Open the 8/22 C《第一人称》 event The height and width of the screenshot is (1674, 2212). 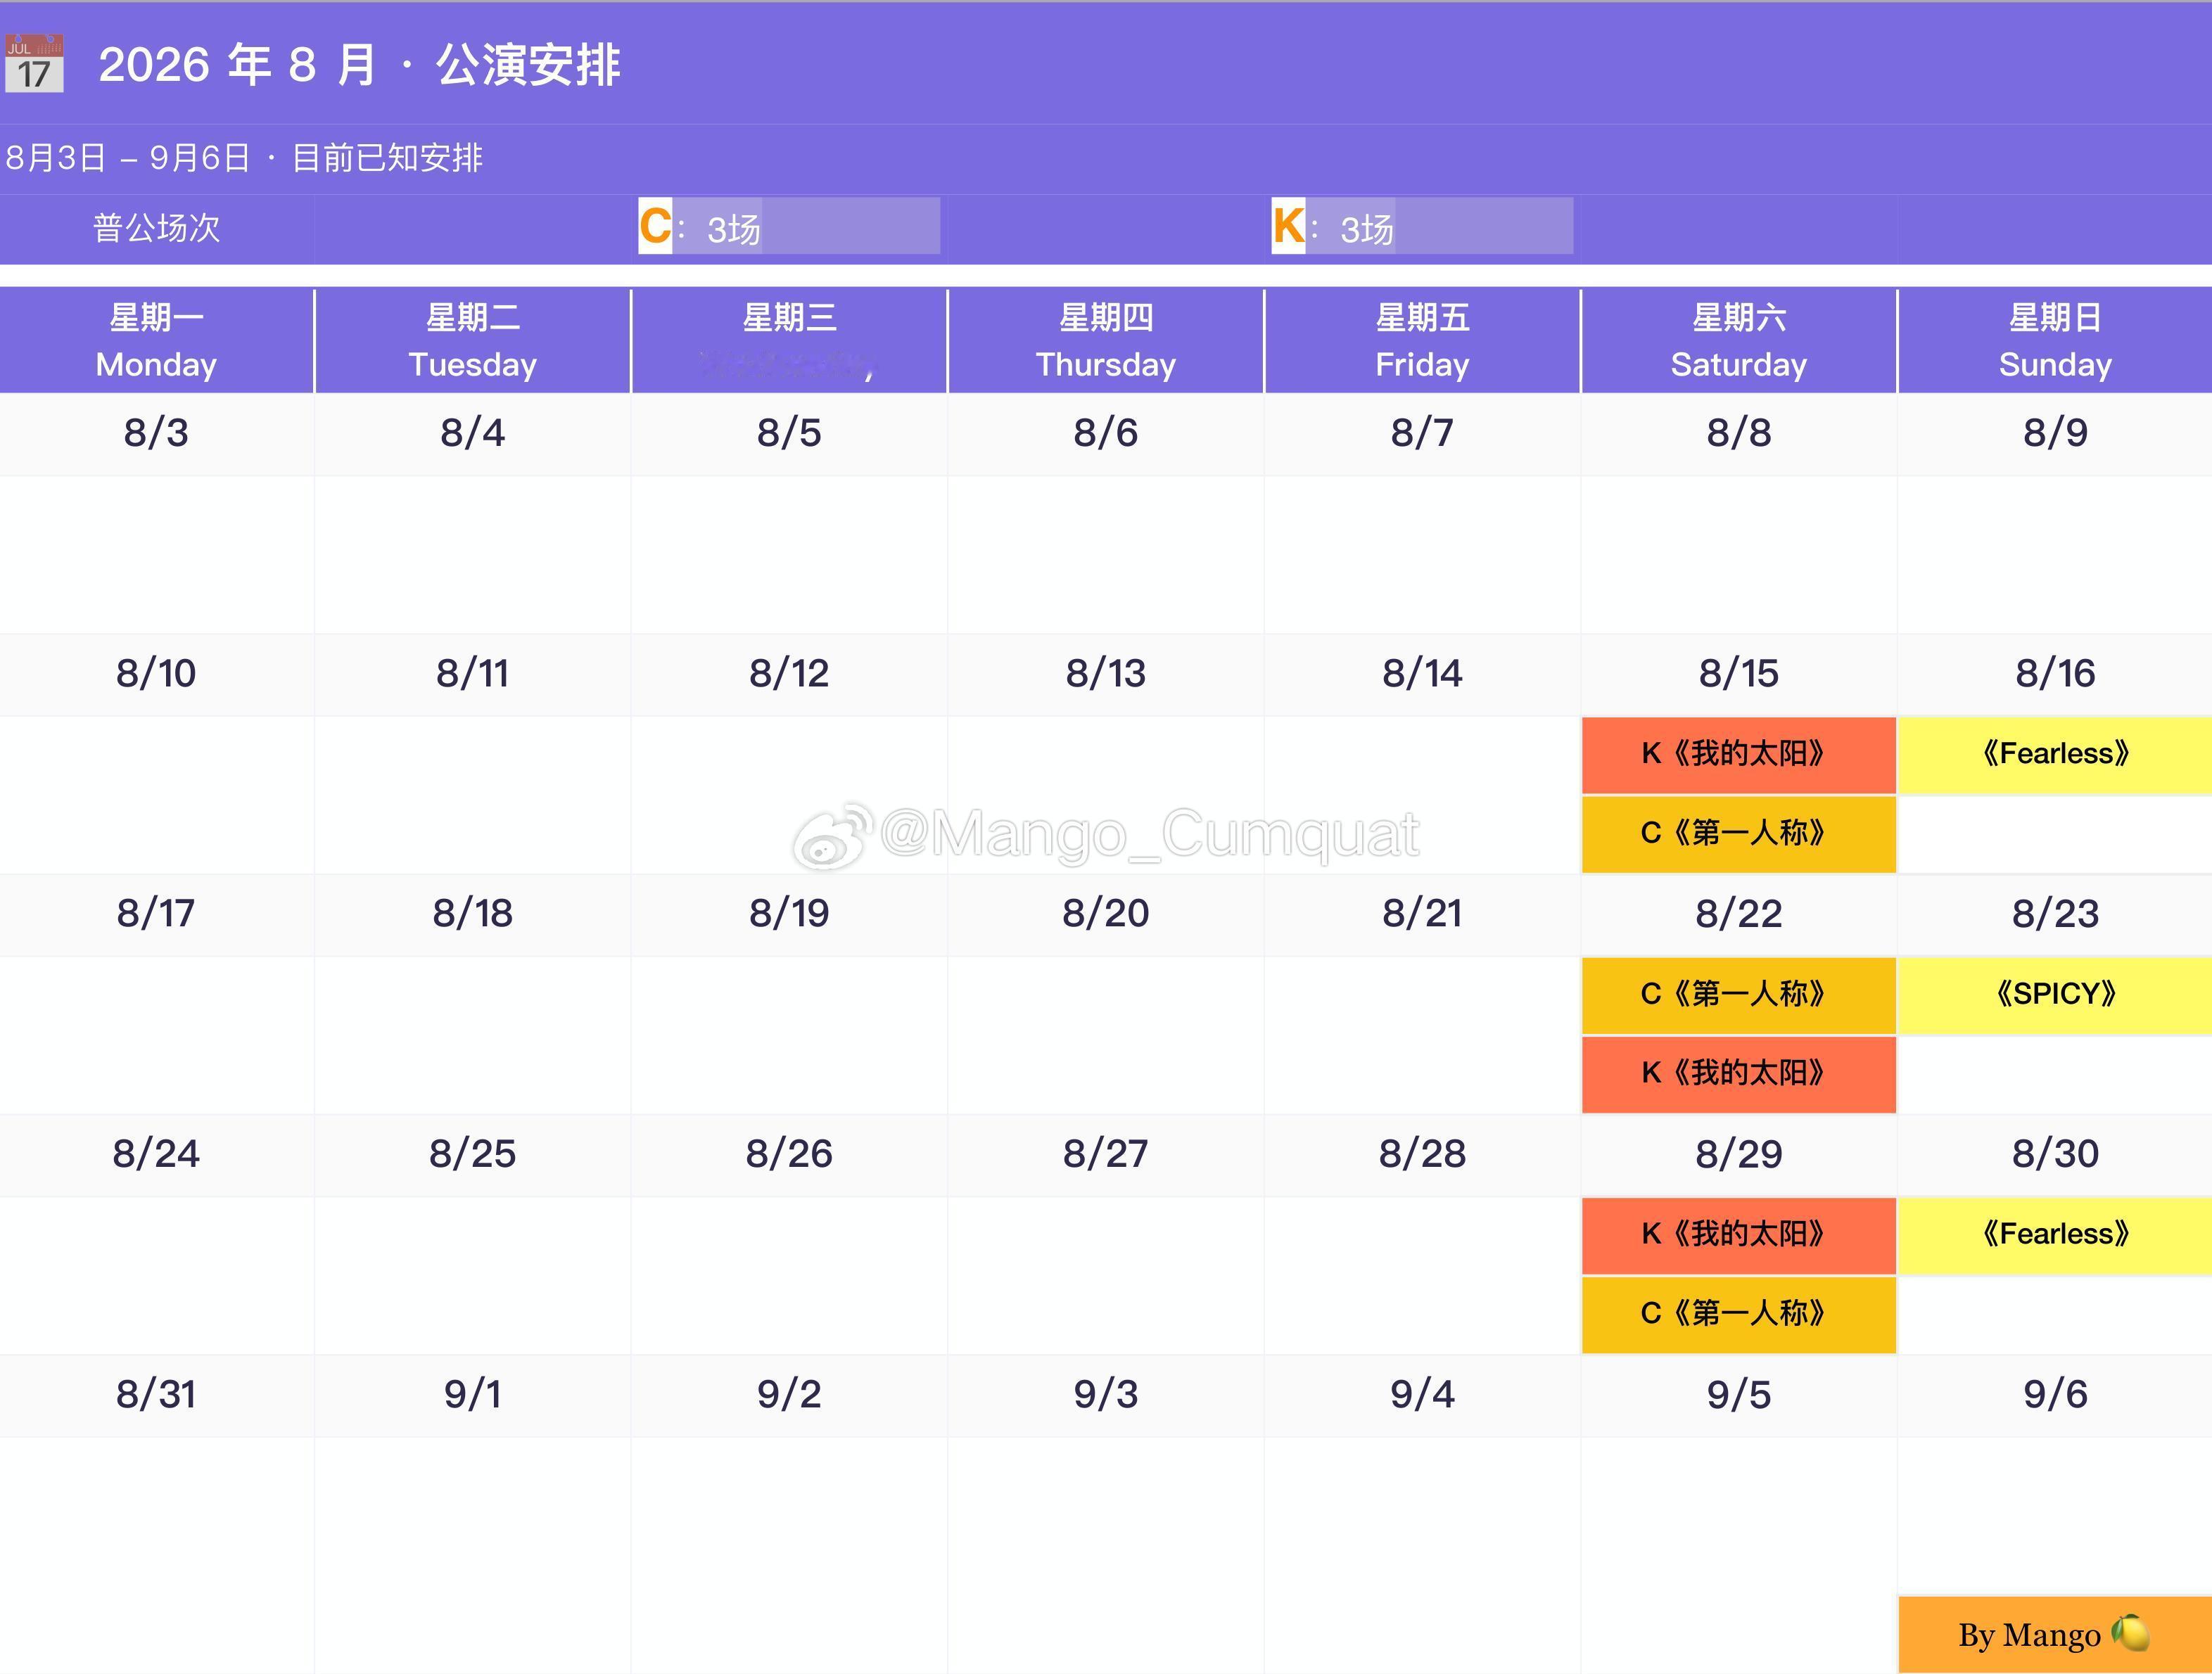tap(1739, 995)
